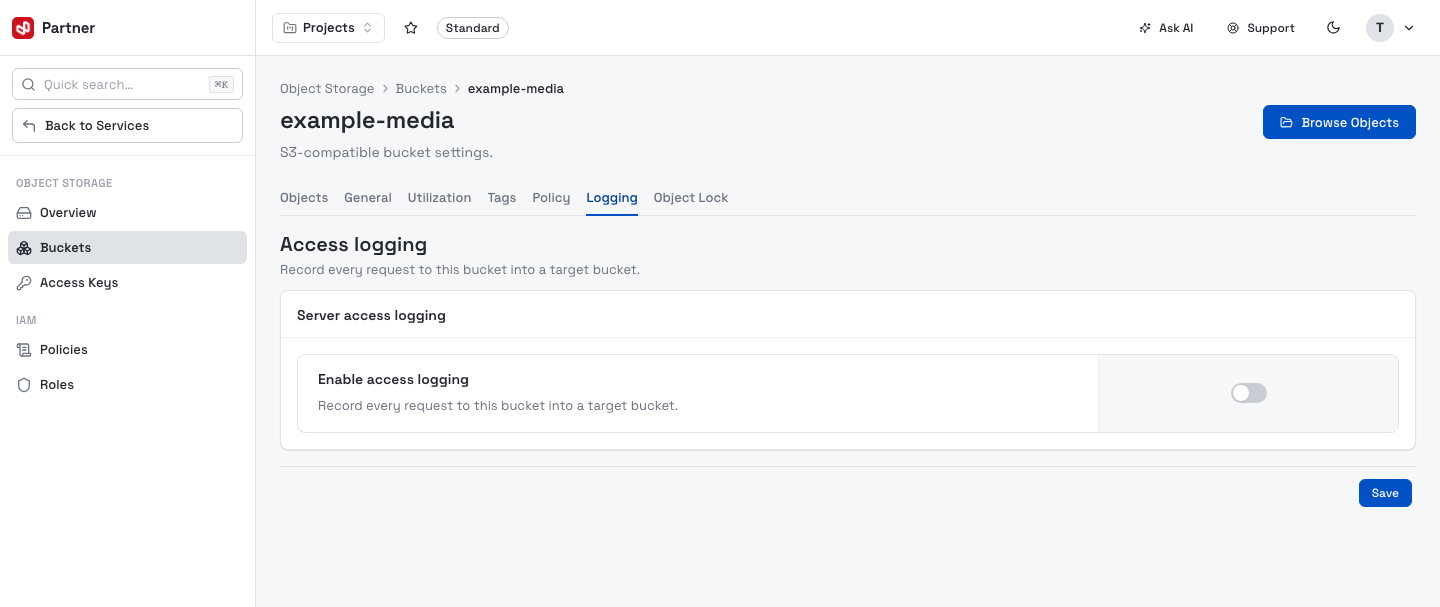1440x607 pixels.
Task: Go to Access Keys key icon
Action: click(x=24, y=283)
